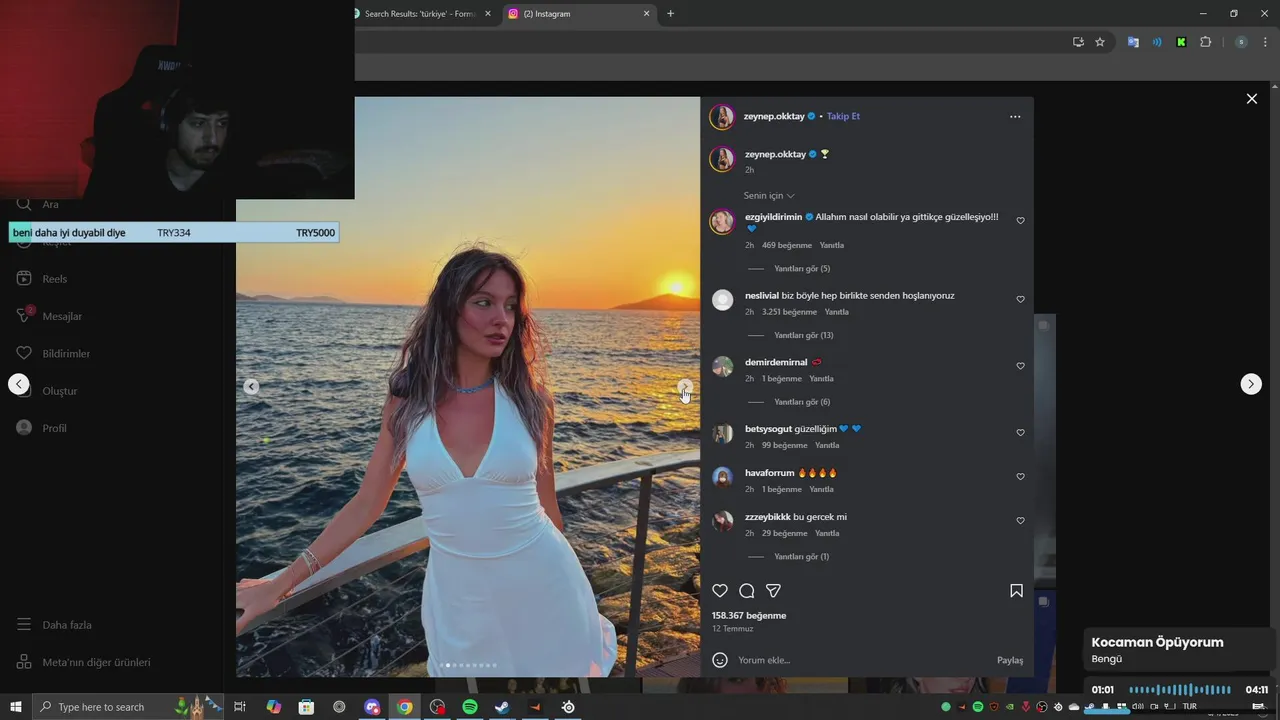1280x720 pixels.
Task: Expand 'Yanıtları gör (13)' replies
Action: (804, 335)
